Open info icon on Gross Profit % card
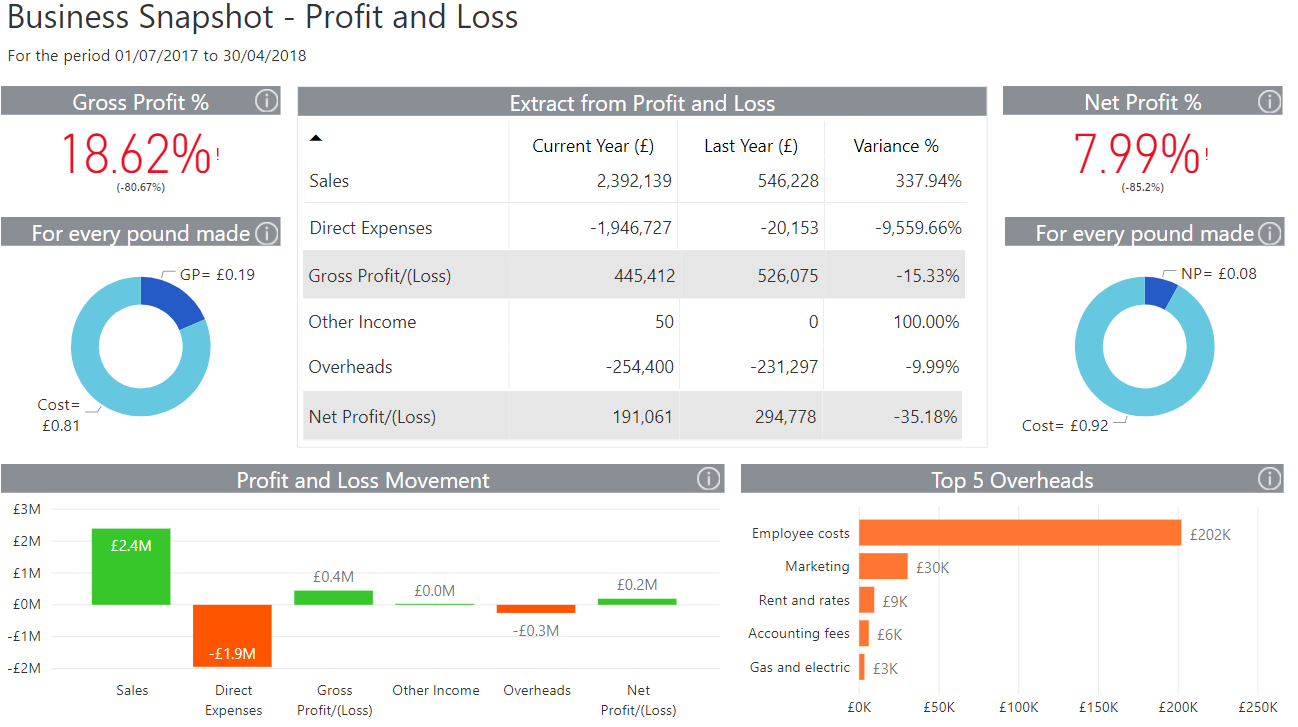1298x727 pixels. [266, 101]
